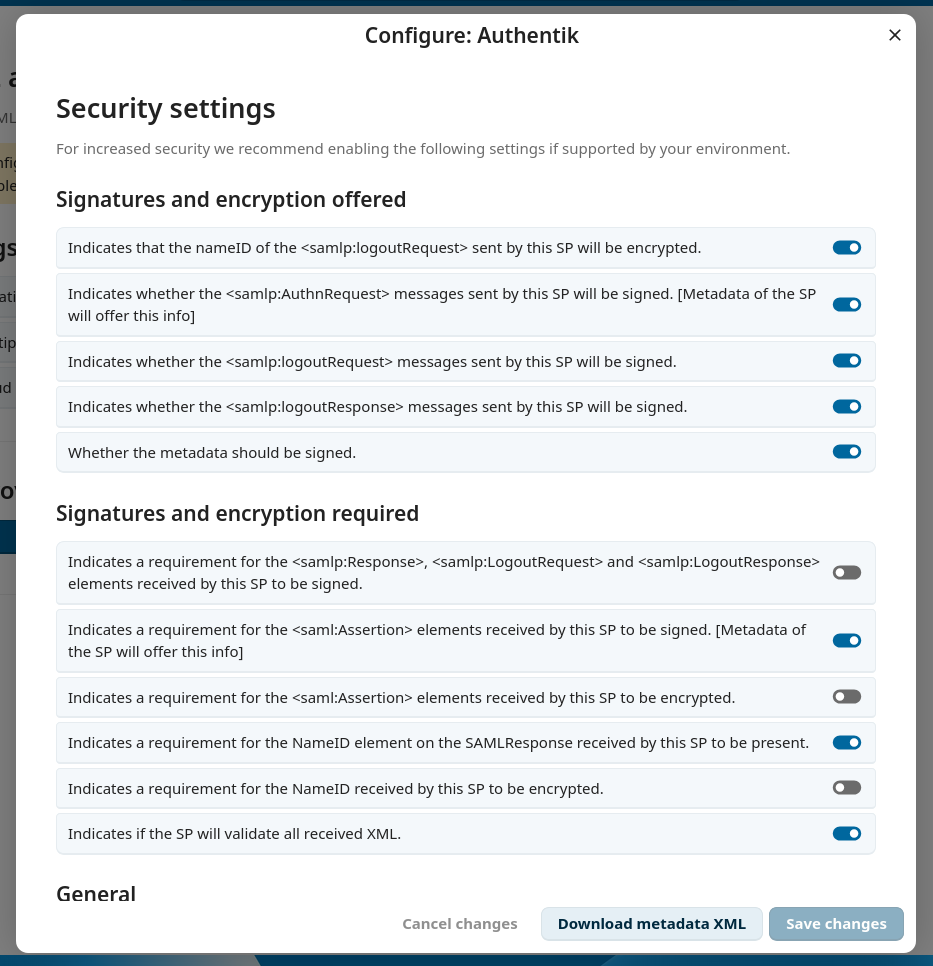Screen dimensions: 933x966
Task: Toggle signing of logoutRequest messages sent
Action: 847,360
